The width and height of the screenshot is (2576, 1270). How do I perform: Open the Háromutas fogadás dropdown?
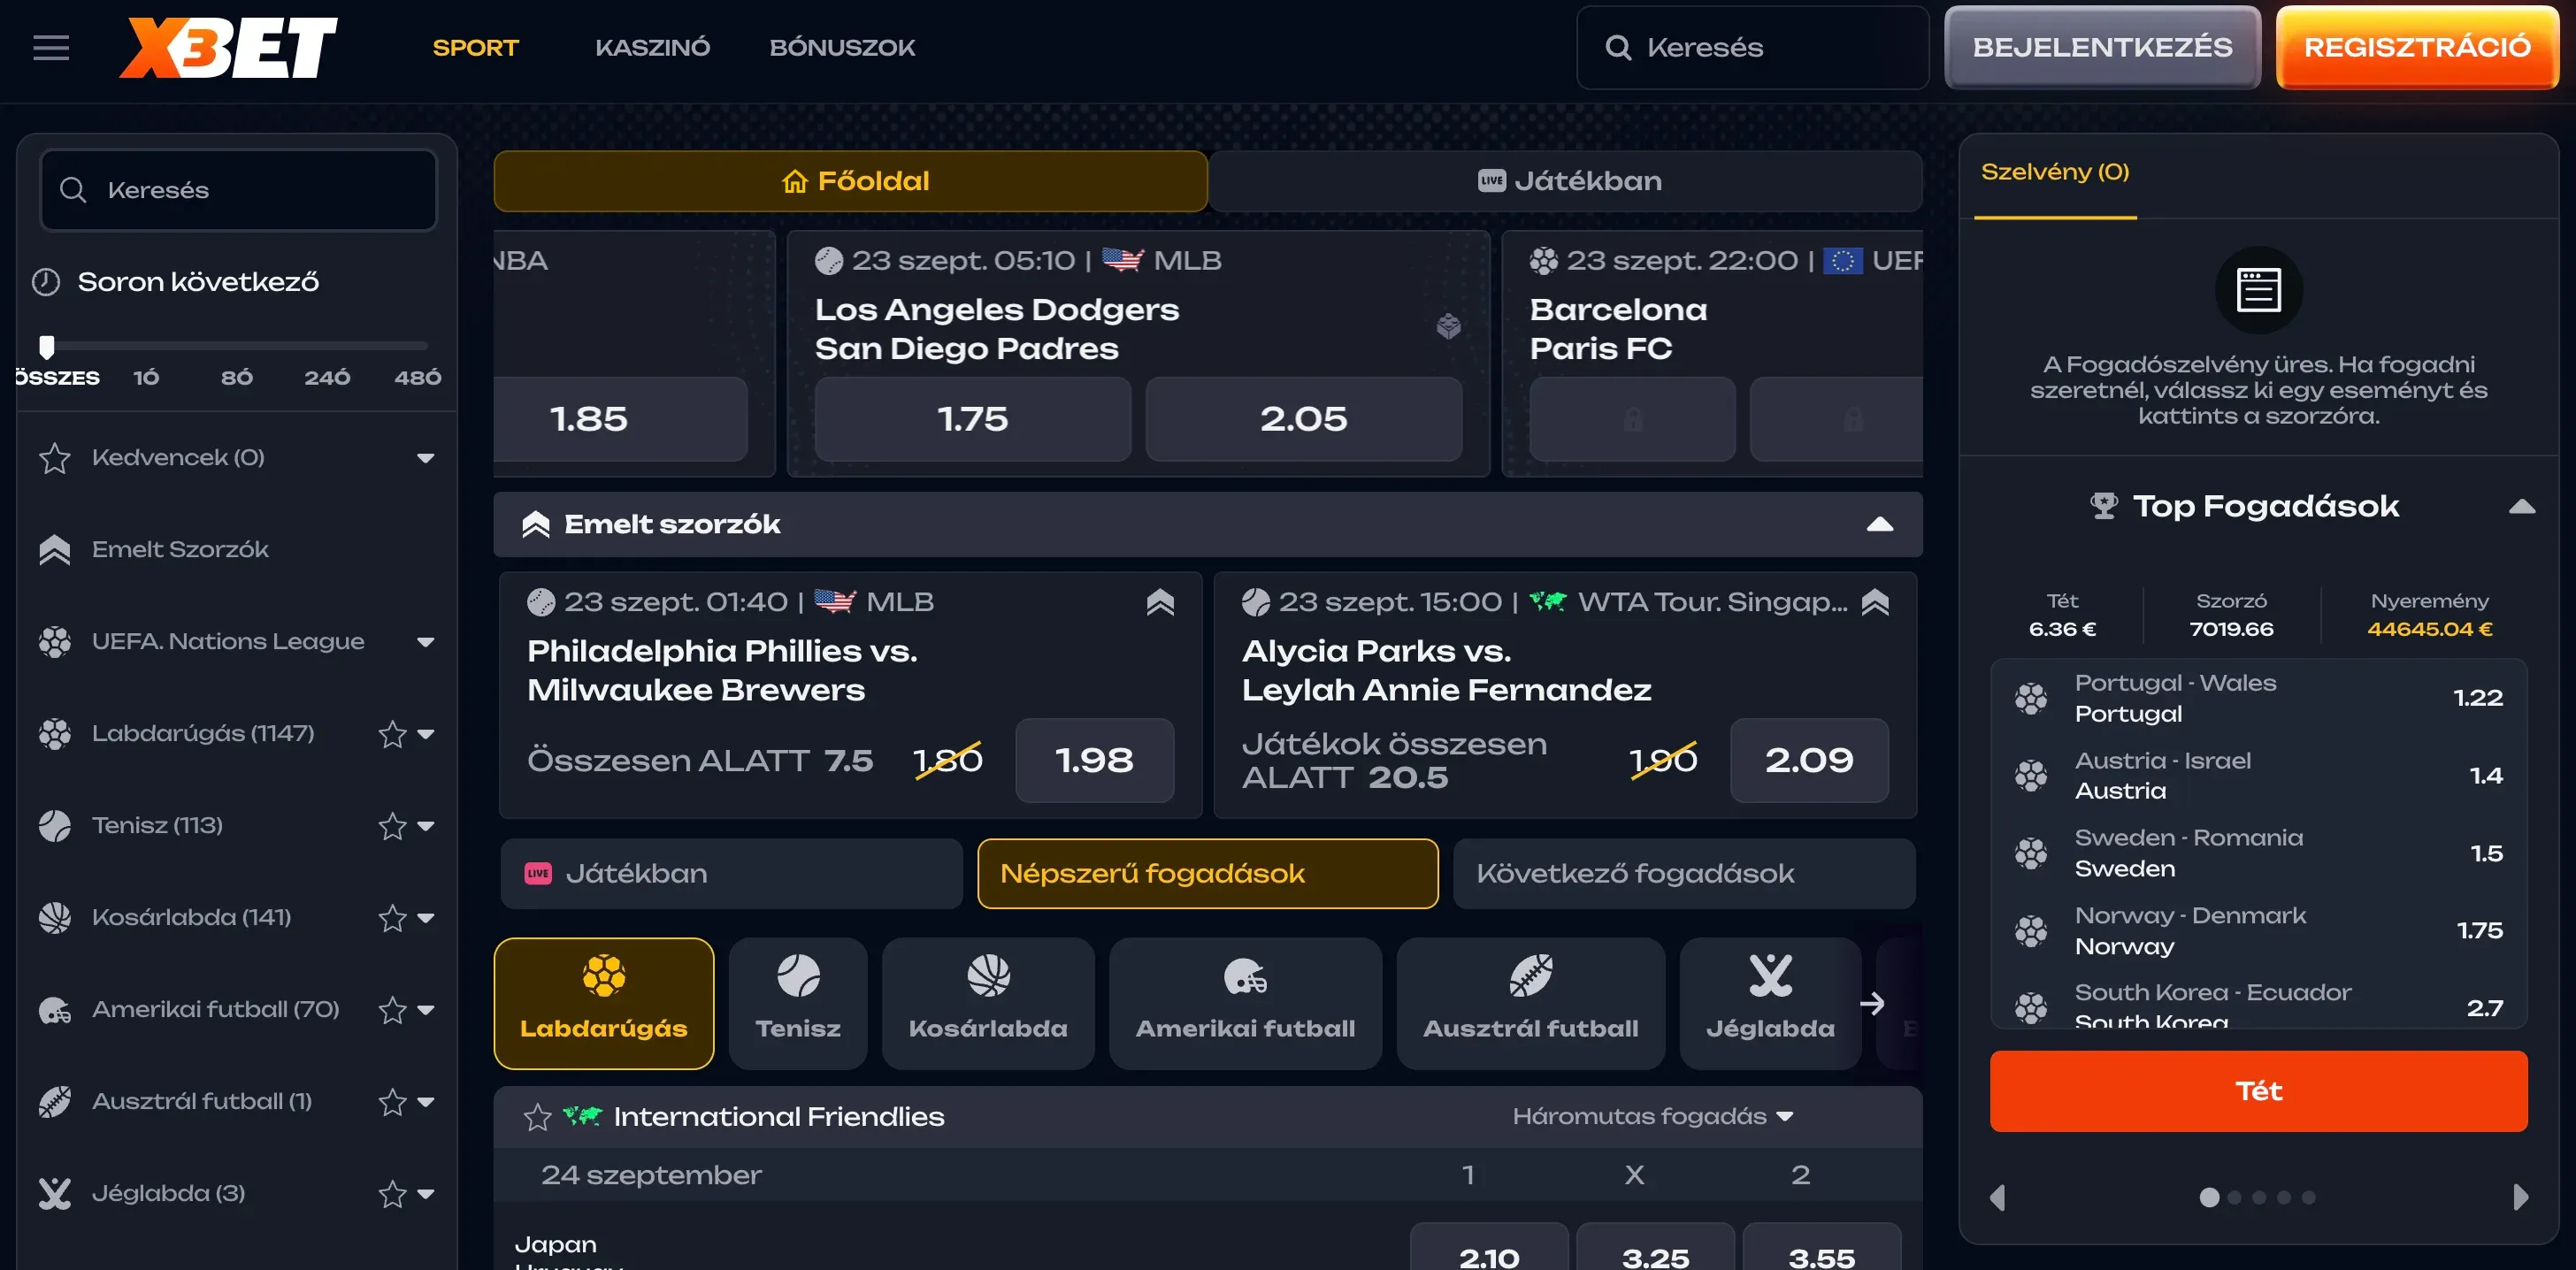(x=1652, y=1116)
